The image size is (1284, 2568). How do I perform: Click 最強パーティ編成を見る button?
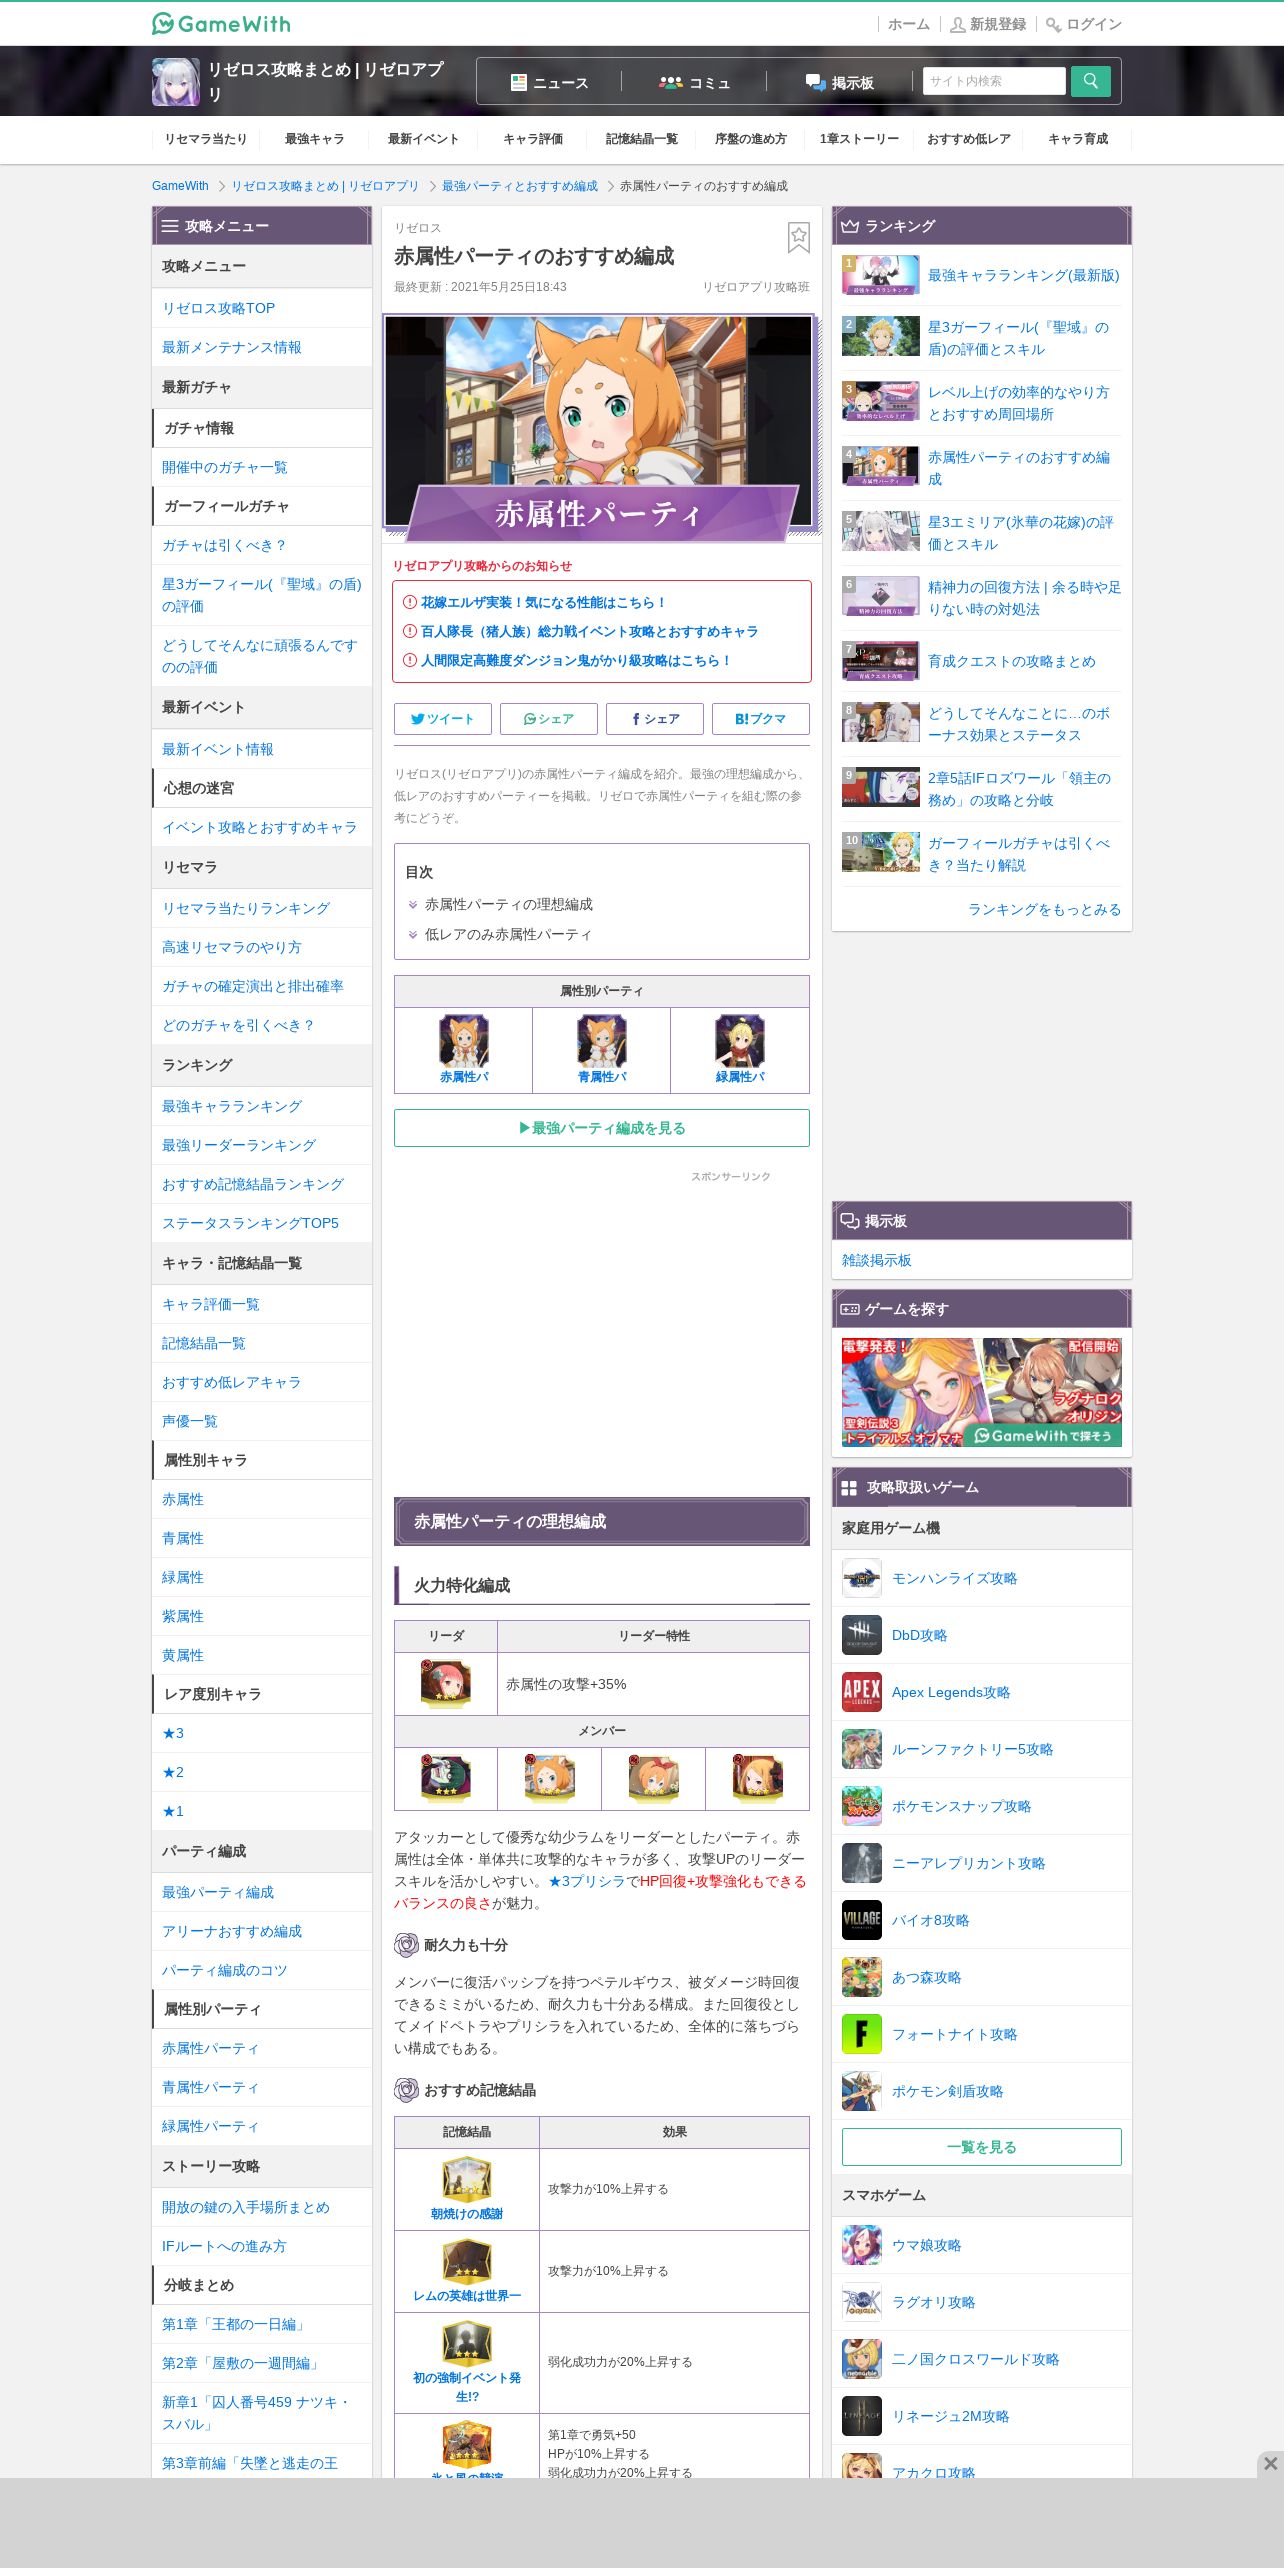(602, 1128)
